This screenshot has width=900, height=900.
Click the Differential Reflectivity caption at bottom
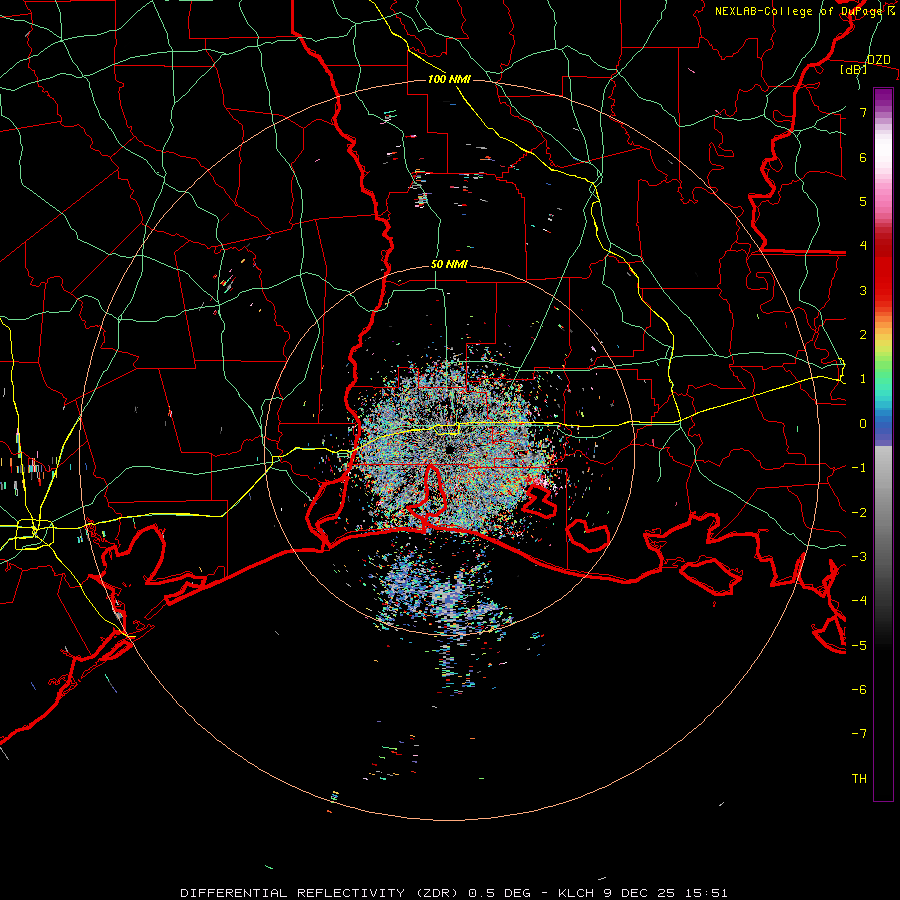[453, 893]
